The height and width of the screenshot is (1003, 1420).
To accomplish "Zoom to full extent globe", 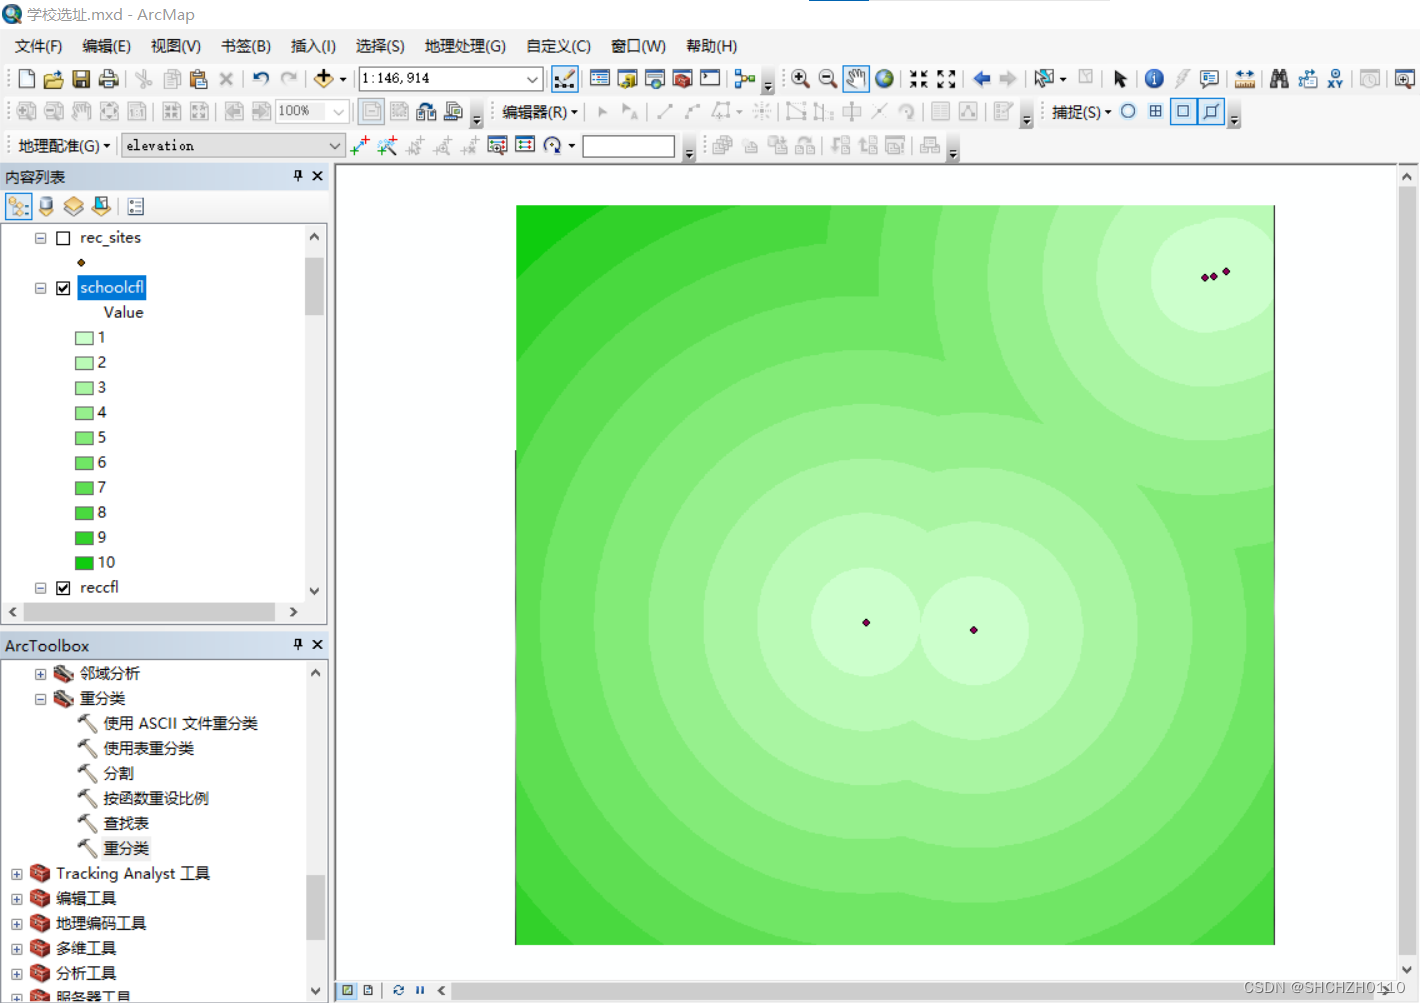I will (884, 78).
